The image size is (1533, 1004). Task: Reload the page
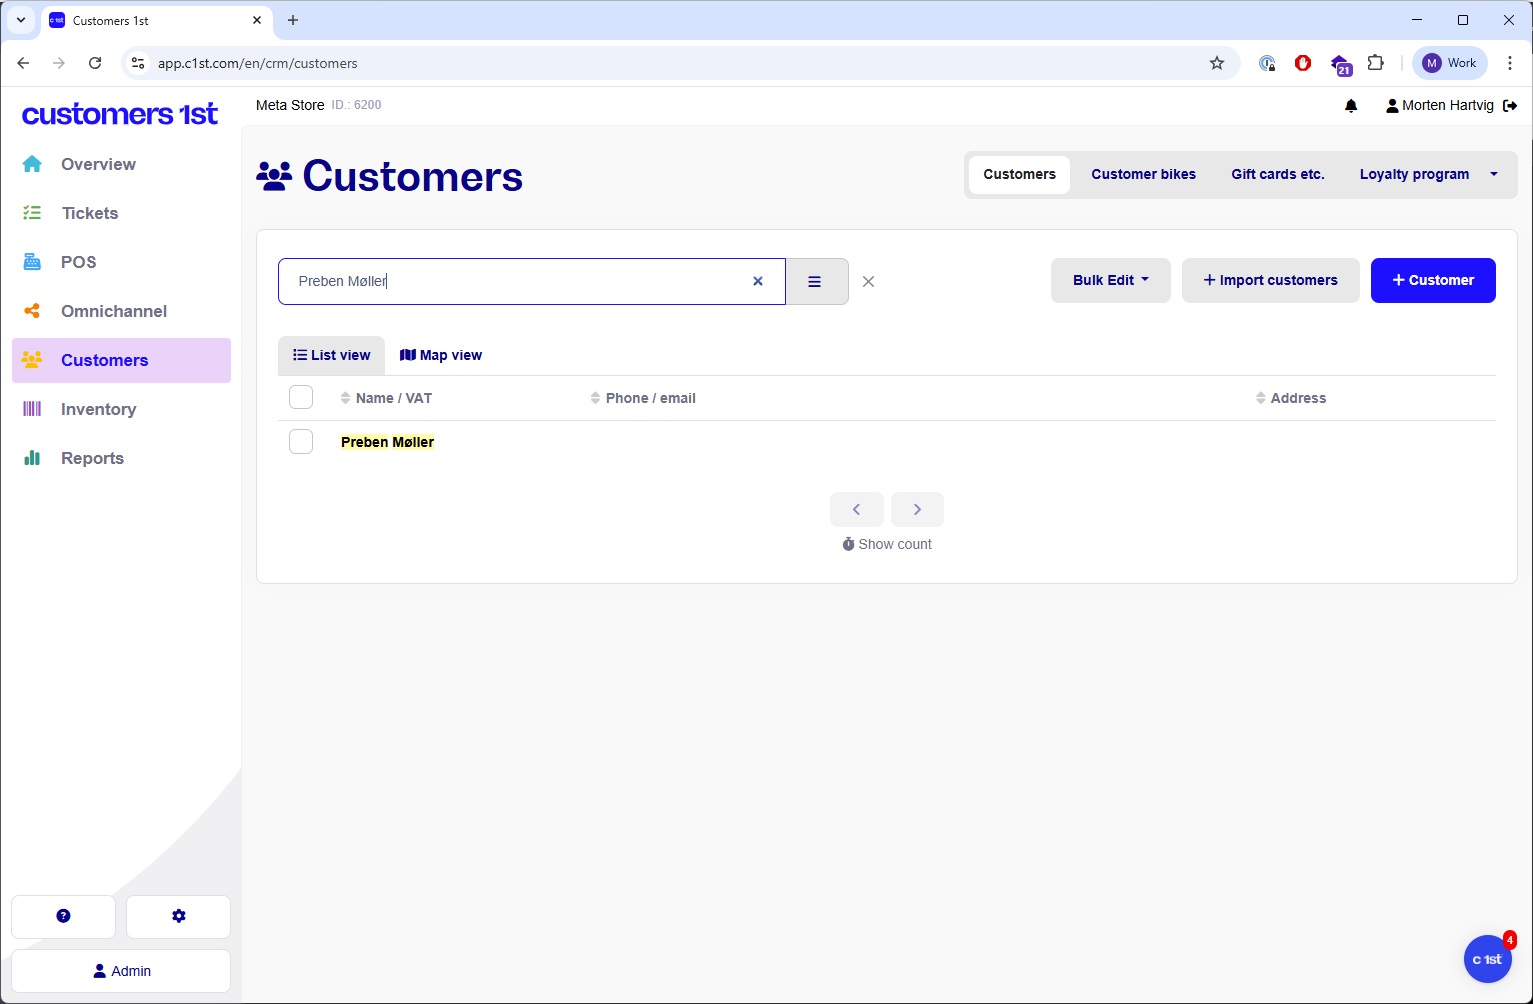(95, 63)
